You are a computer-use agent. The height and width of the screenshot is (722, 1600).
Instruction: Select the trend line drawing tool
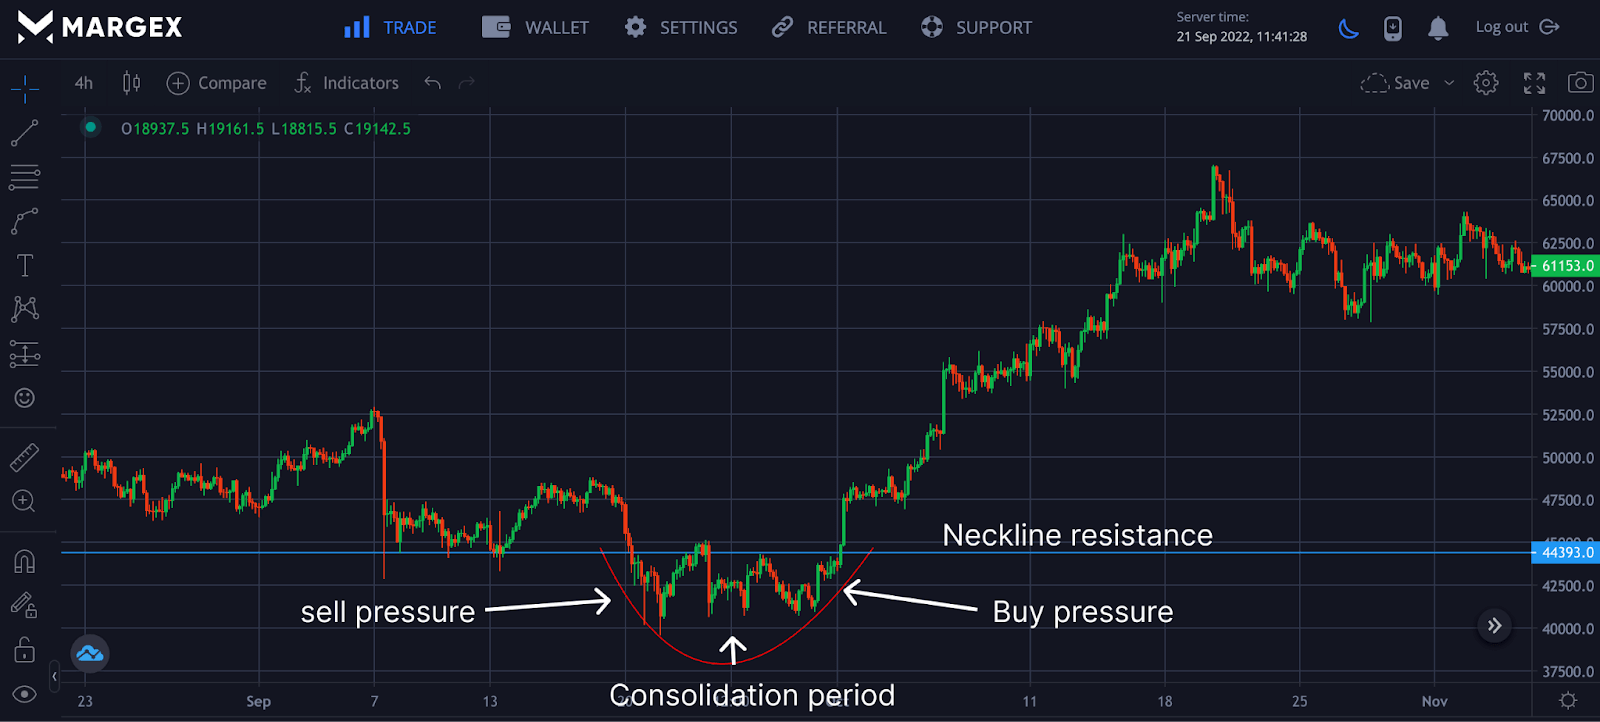(x=25, y=133)
